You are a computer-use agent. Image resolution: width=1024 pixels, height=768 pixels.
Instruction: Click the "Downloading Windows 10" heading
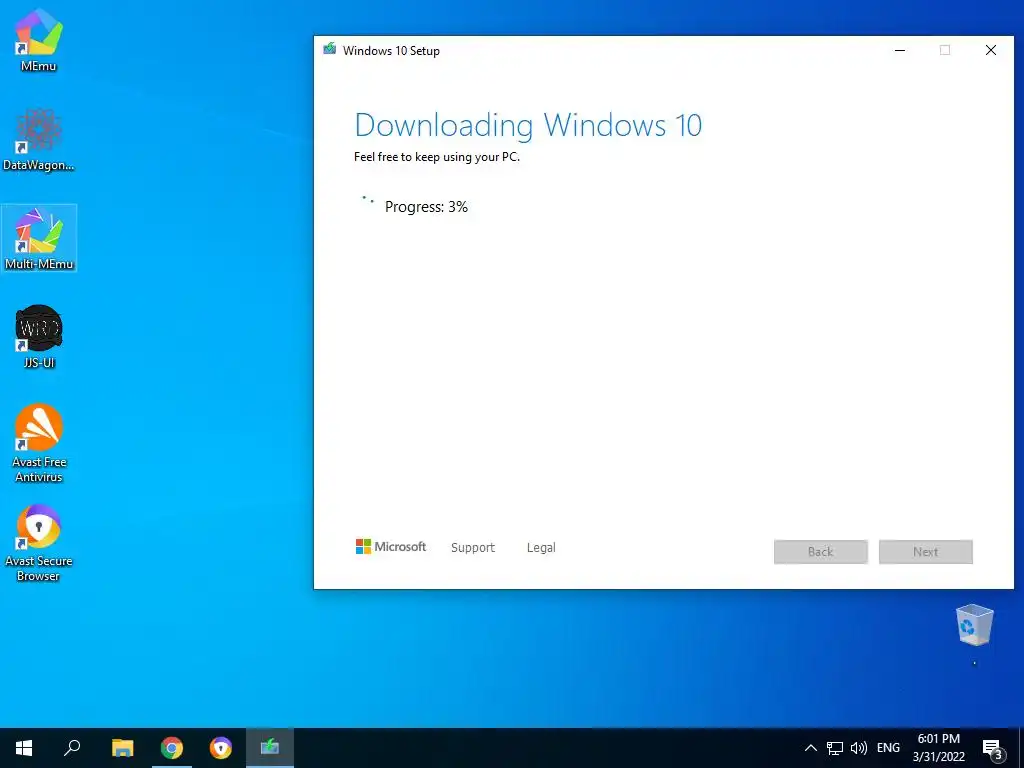click(528, 125)
